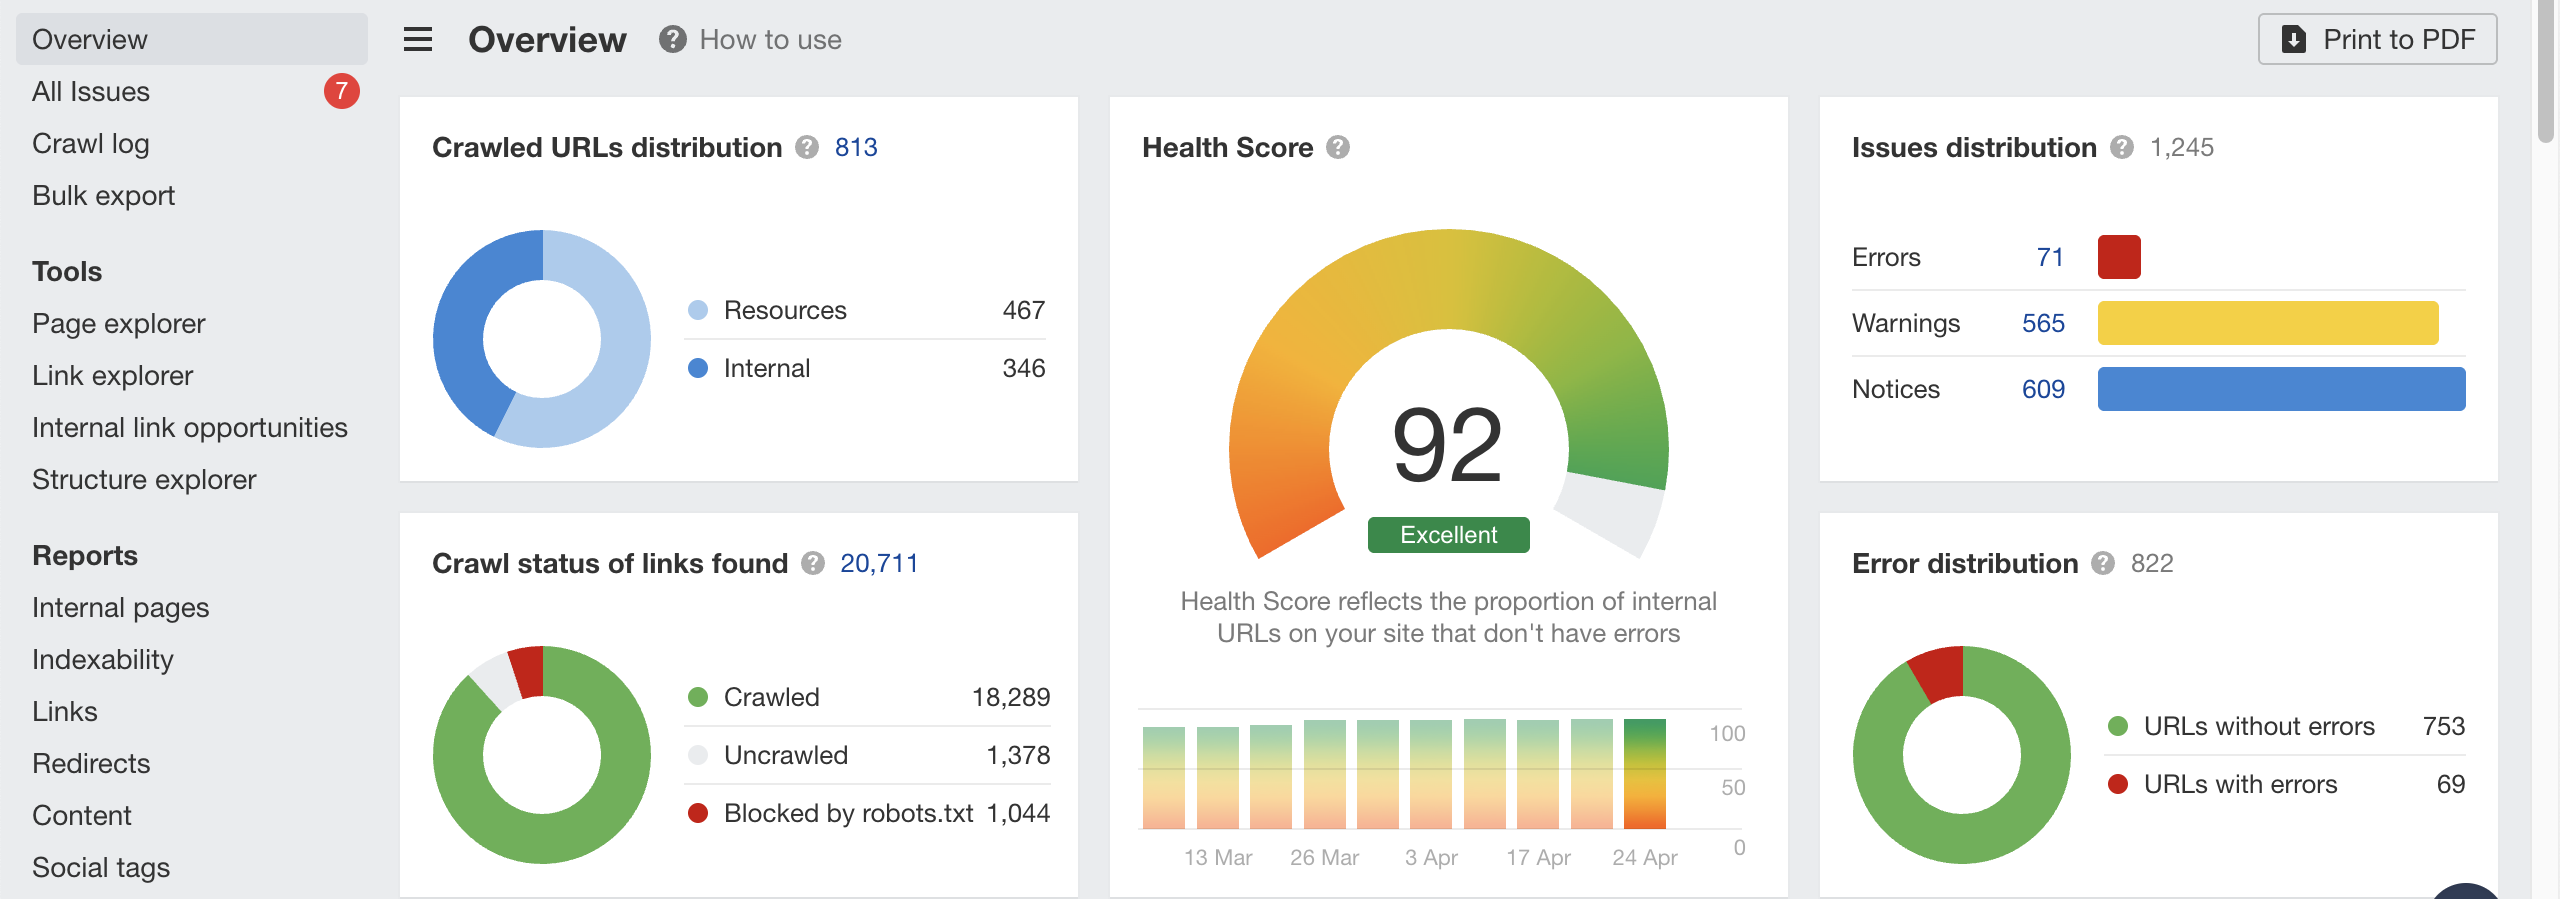Click the red All Issues badge showing 7
This screenshot has height=899, width=2560.
341,92
